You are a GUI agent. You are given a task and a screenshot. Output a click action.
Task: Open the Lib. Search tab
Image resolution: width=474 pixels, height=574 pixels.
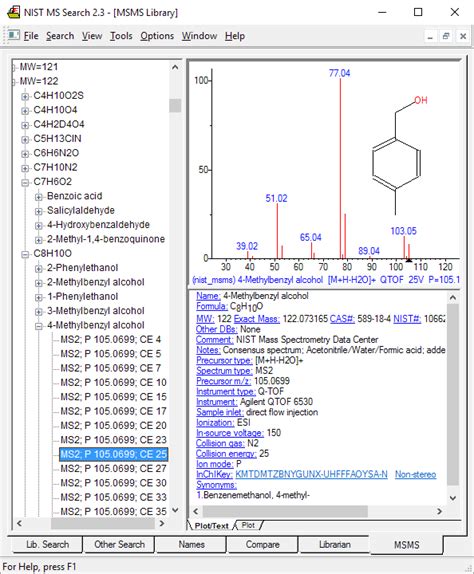coord(47,544)
